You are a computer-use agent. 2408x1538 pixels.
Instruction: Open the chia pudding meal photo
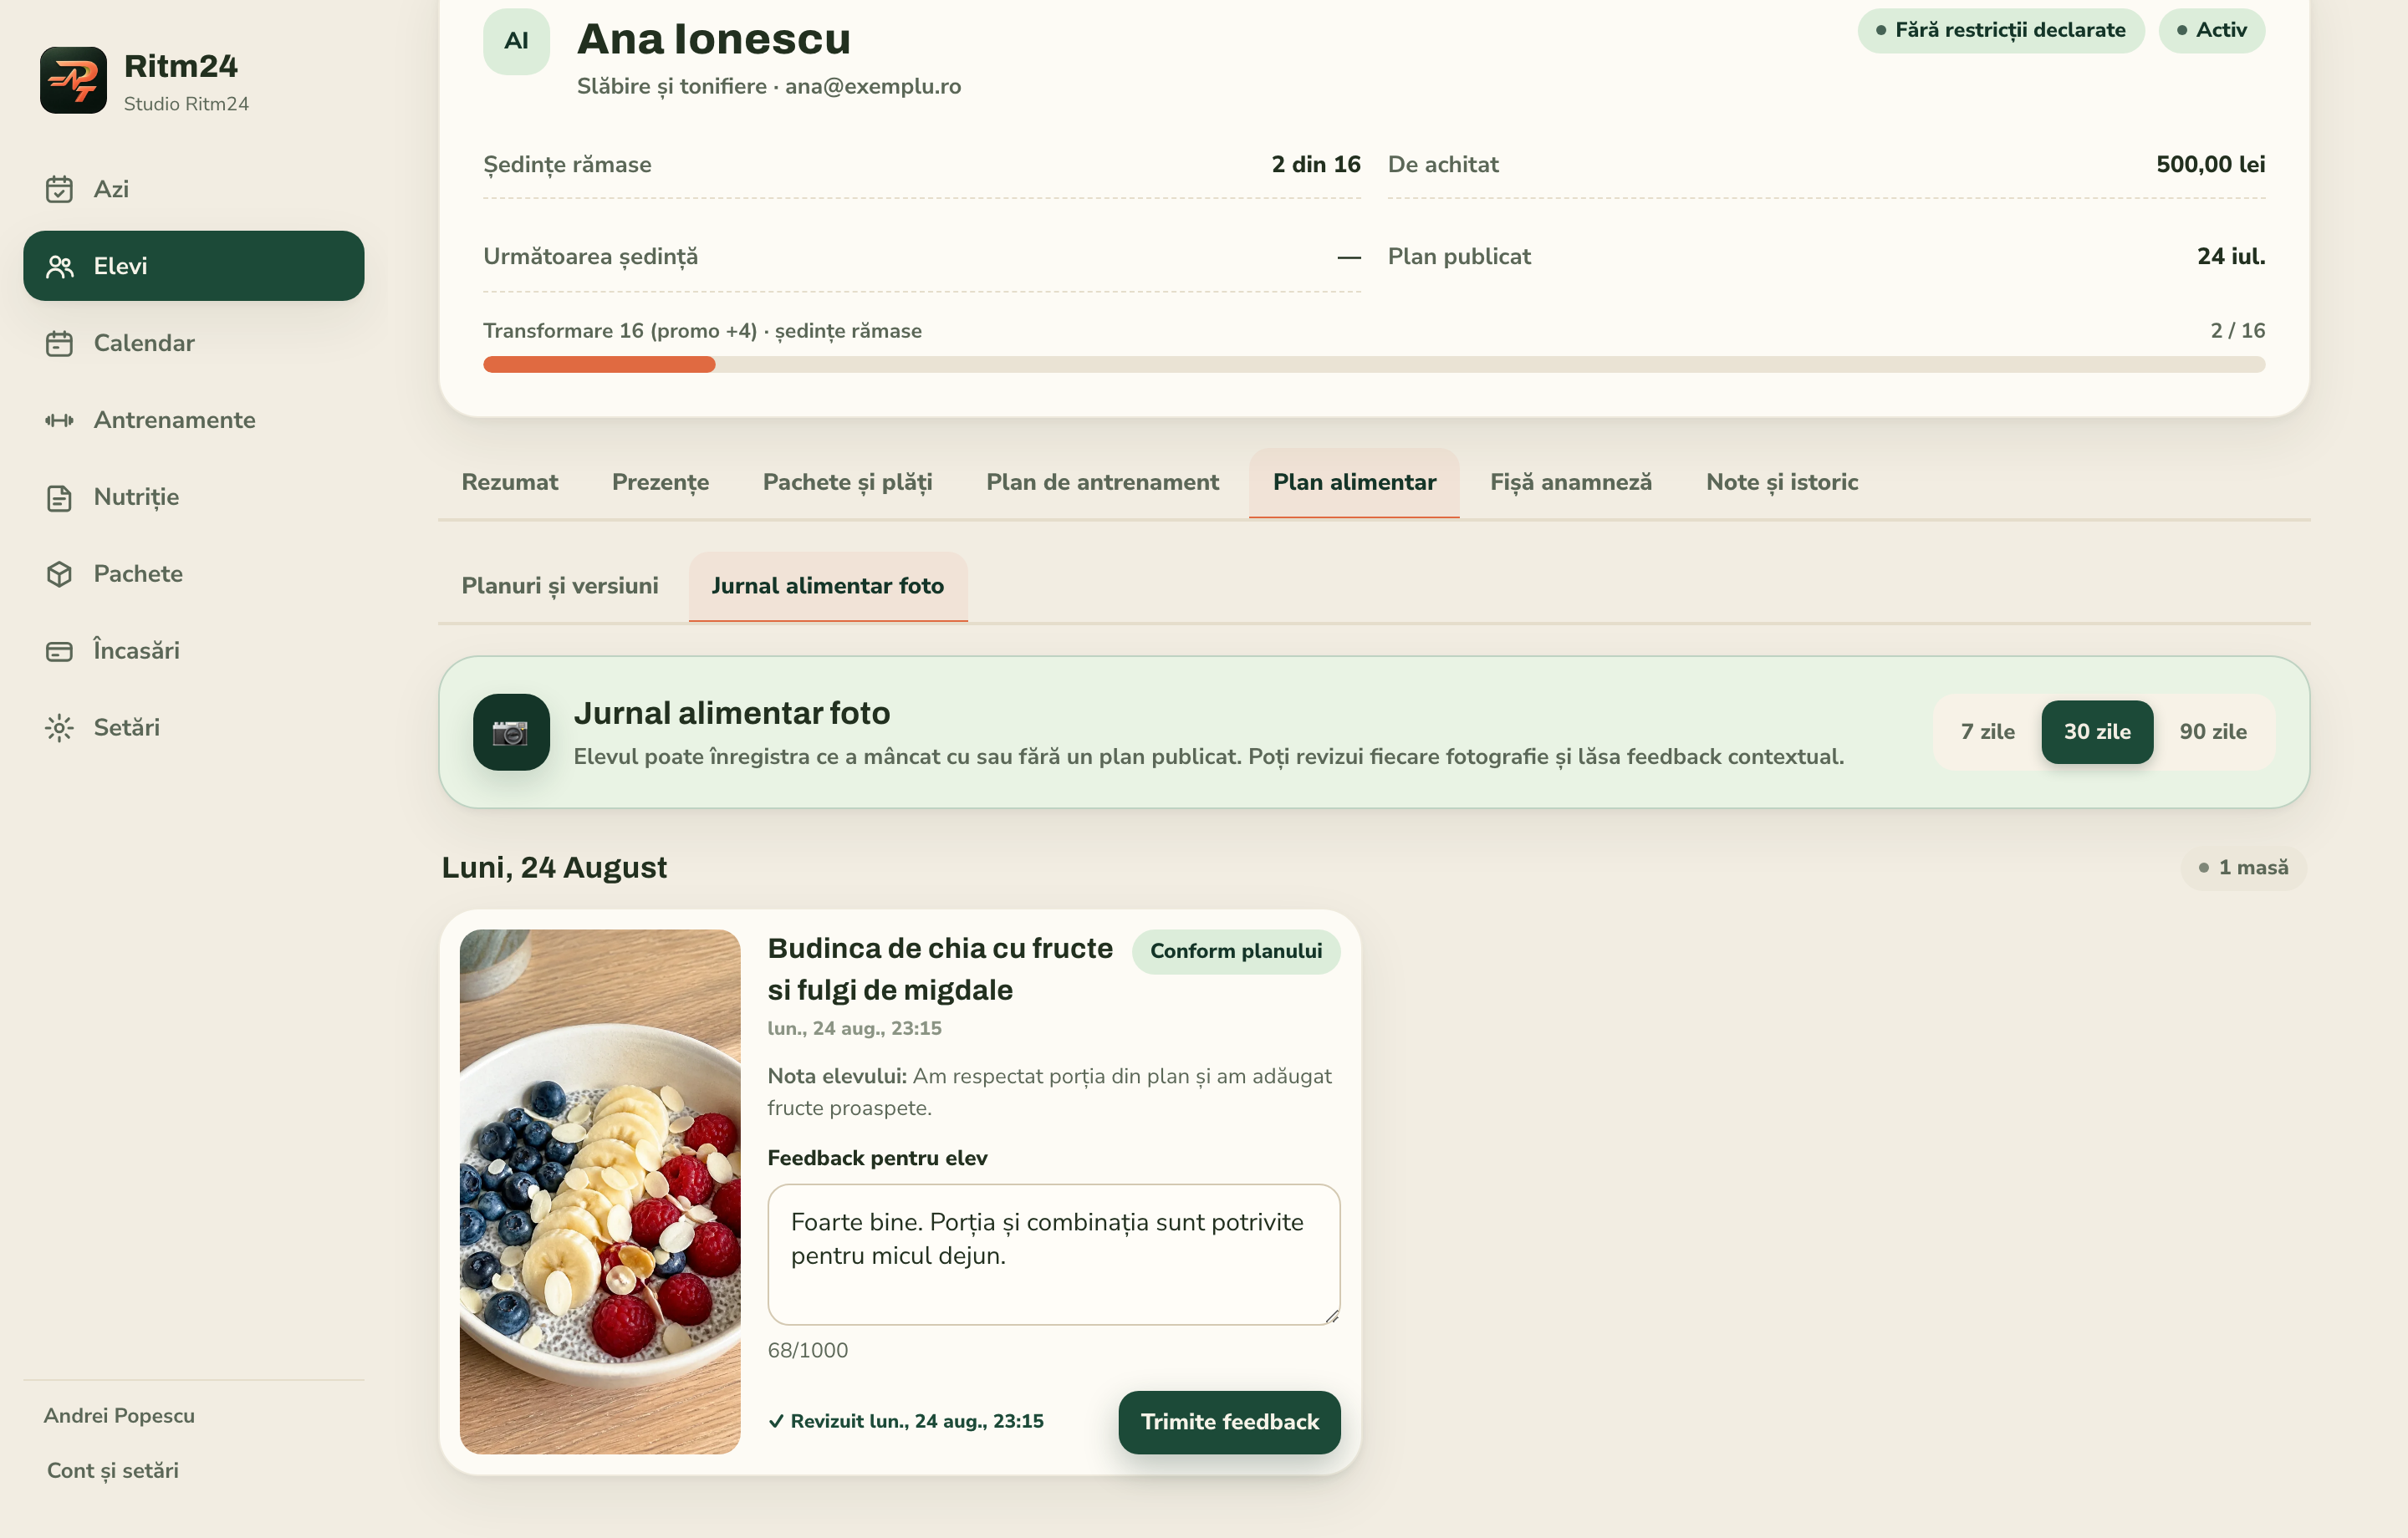coord(600,1192)
